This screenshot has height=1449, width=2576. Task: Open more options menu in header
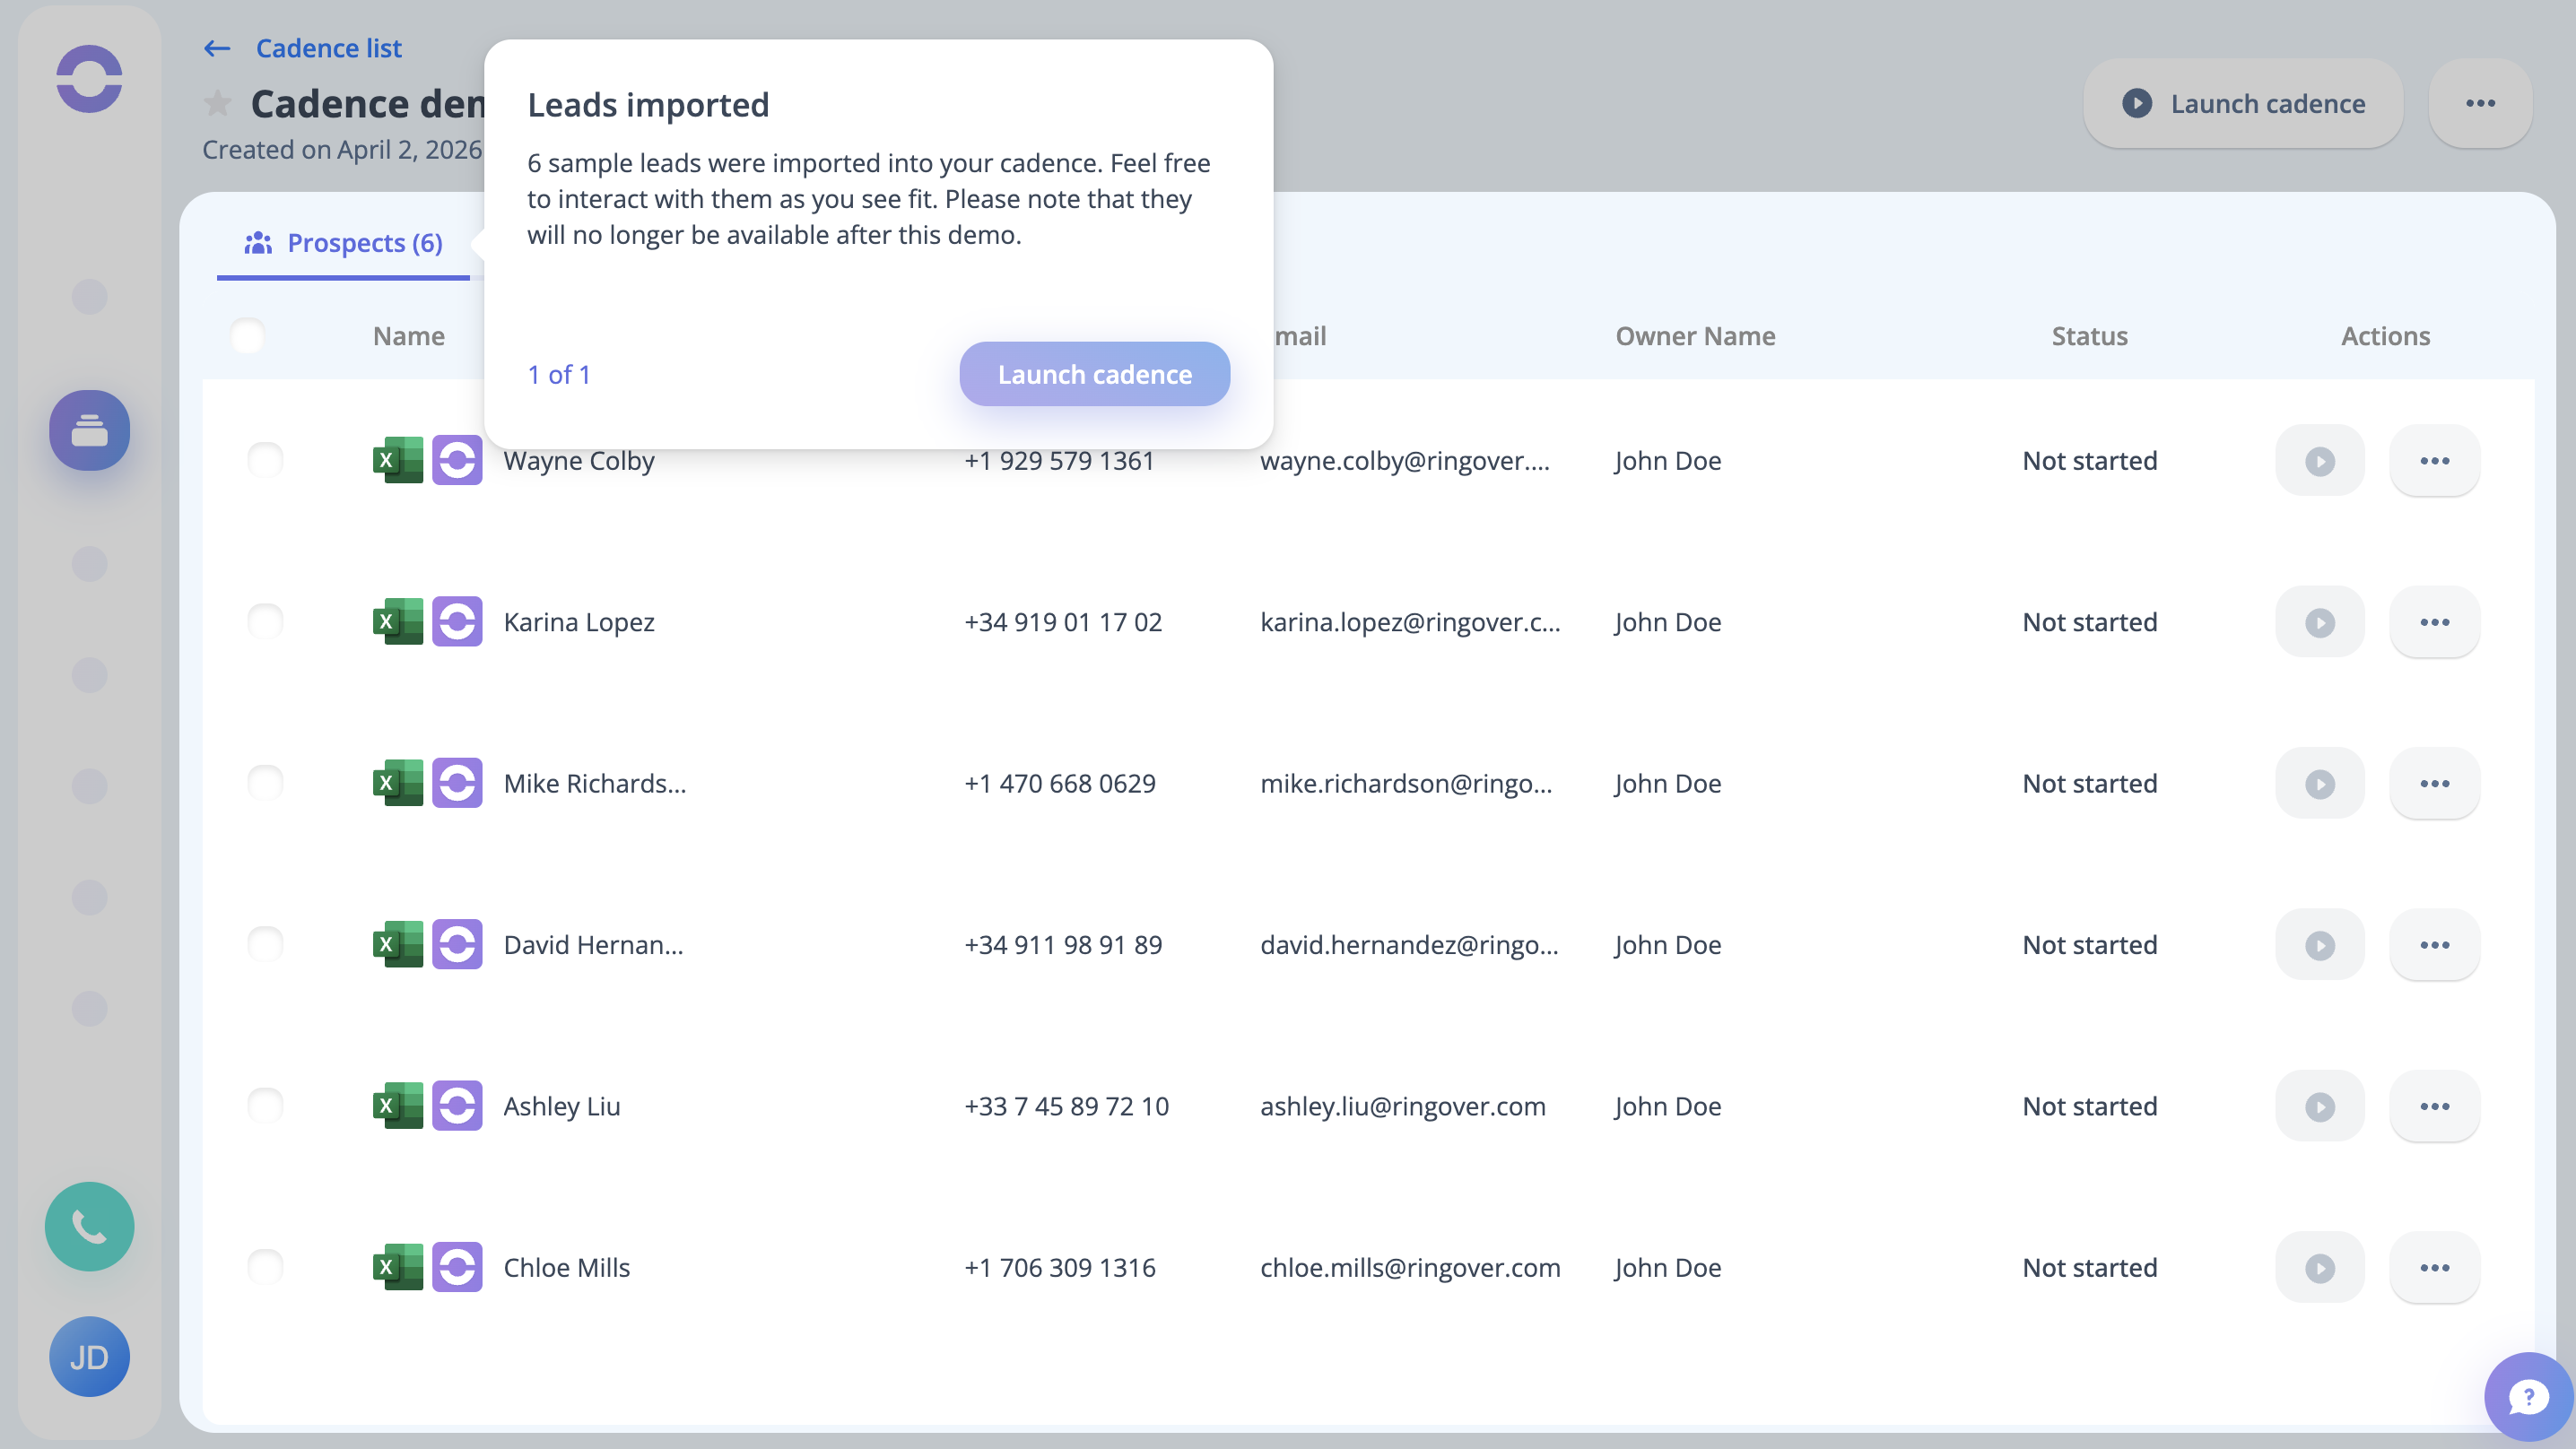coord(2480,103)
